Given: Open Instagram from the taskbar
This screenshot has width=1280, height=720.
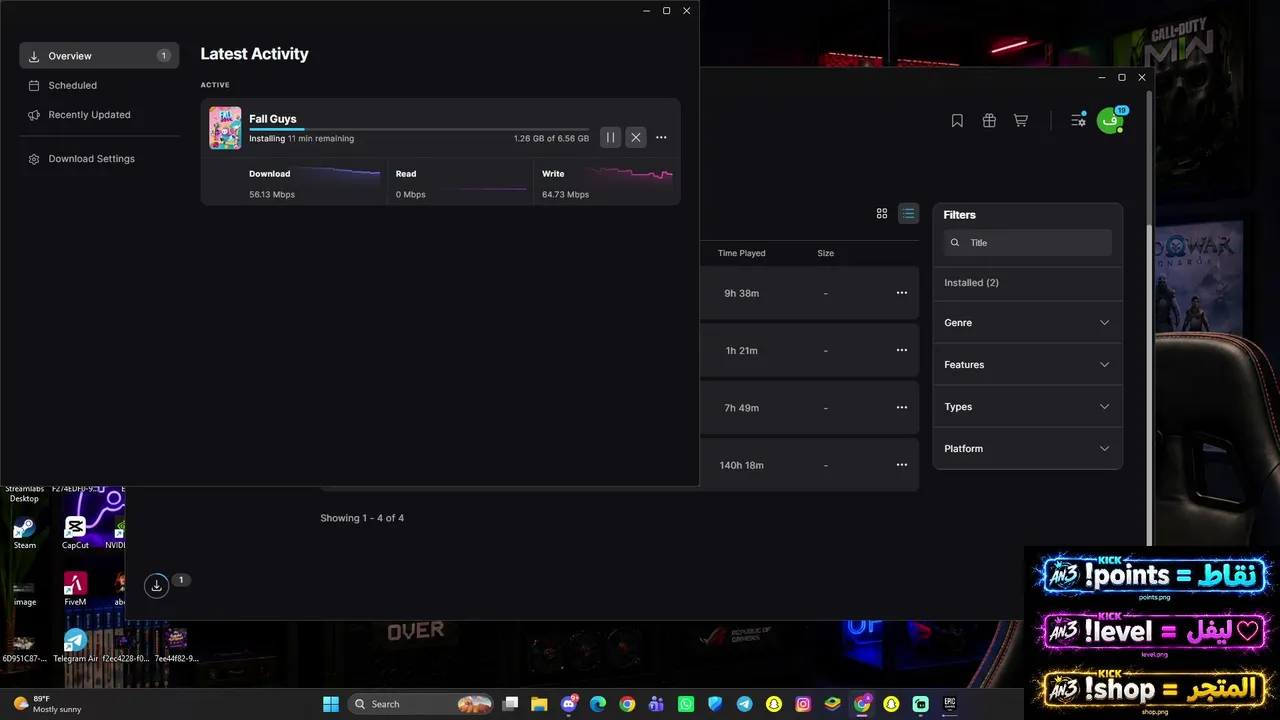Looking at the screenshot, I should click(803, 704).
